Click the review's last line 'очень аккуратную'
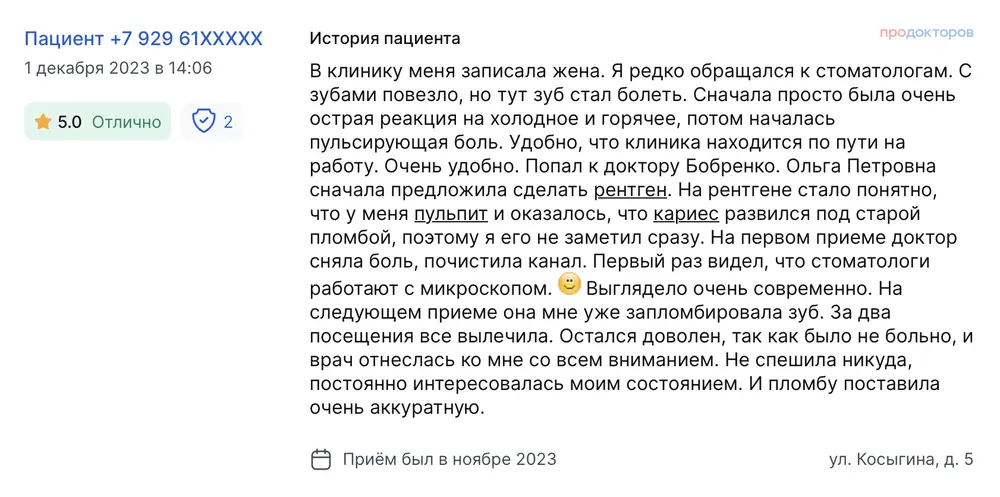The height and width of the screenshot is (497, 1000). pyautogui.click(x=397, y=408)
